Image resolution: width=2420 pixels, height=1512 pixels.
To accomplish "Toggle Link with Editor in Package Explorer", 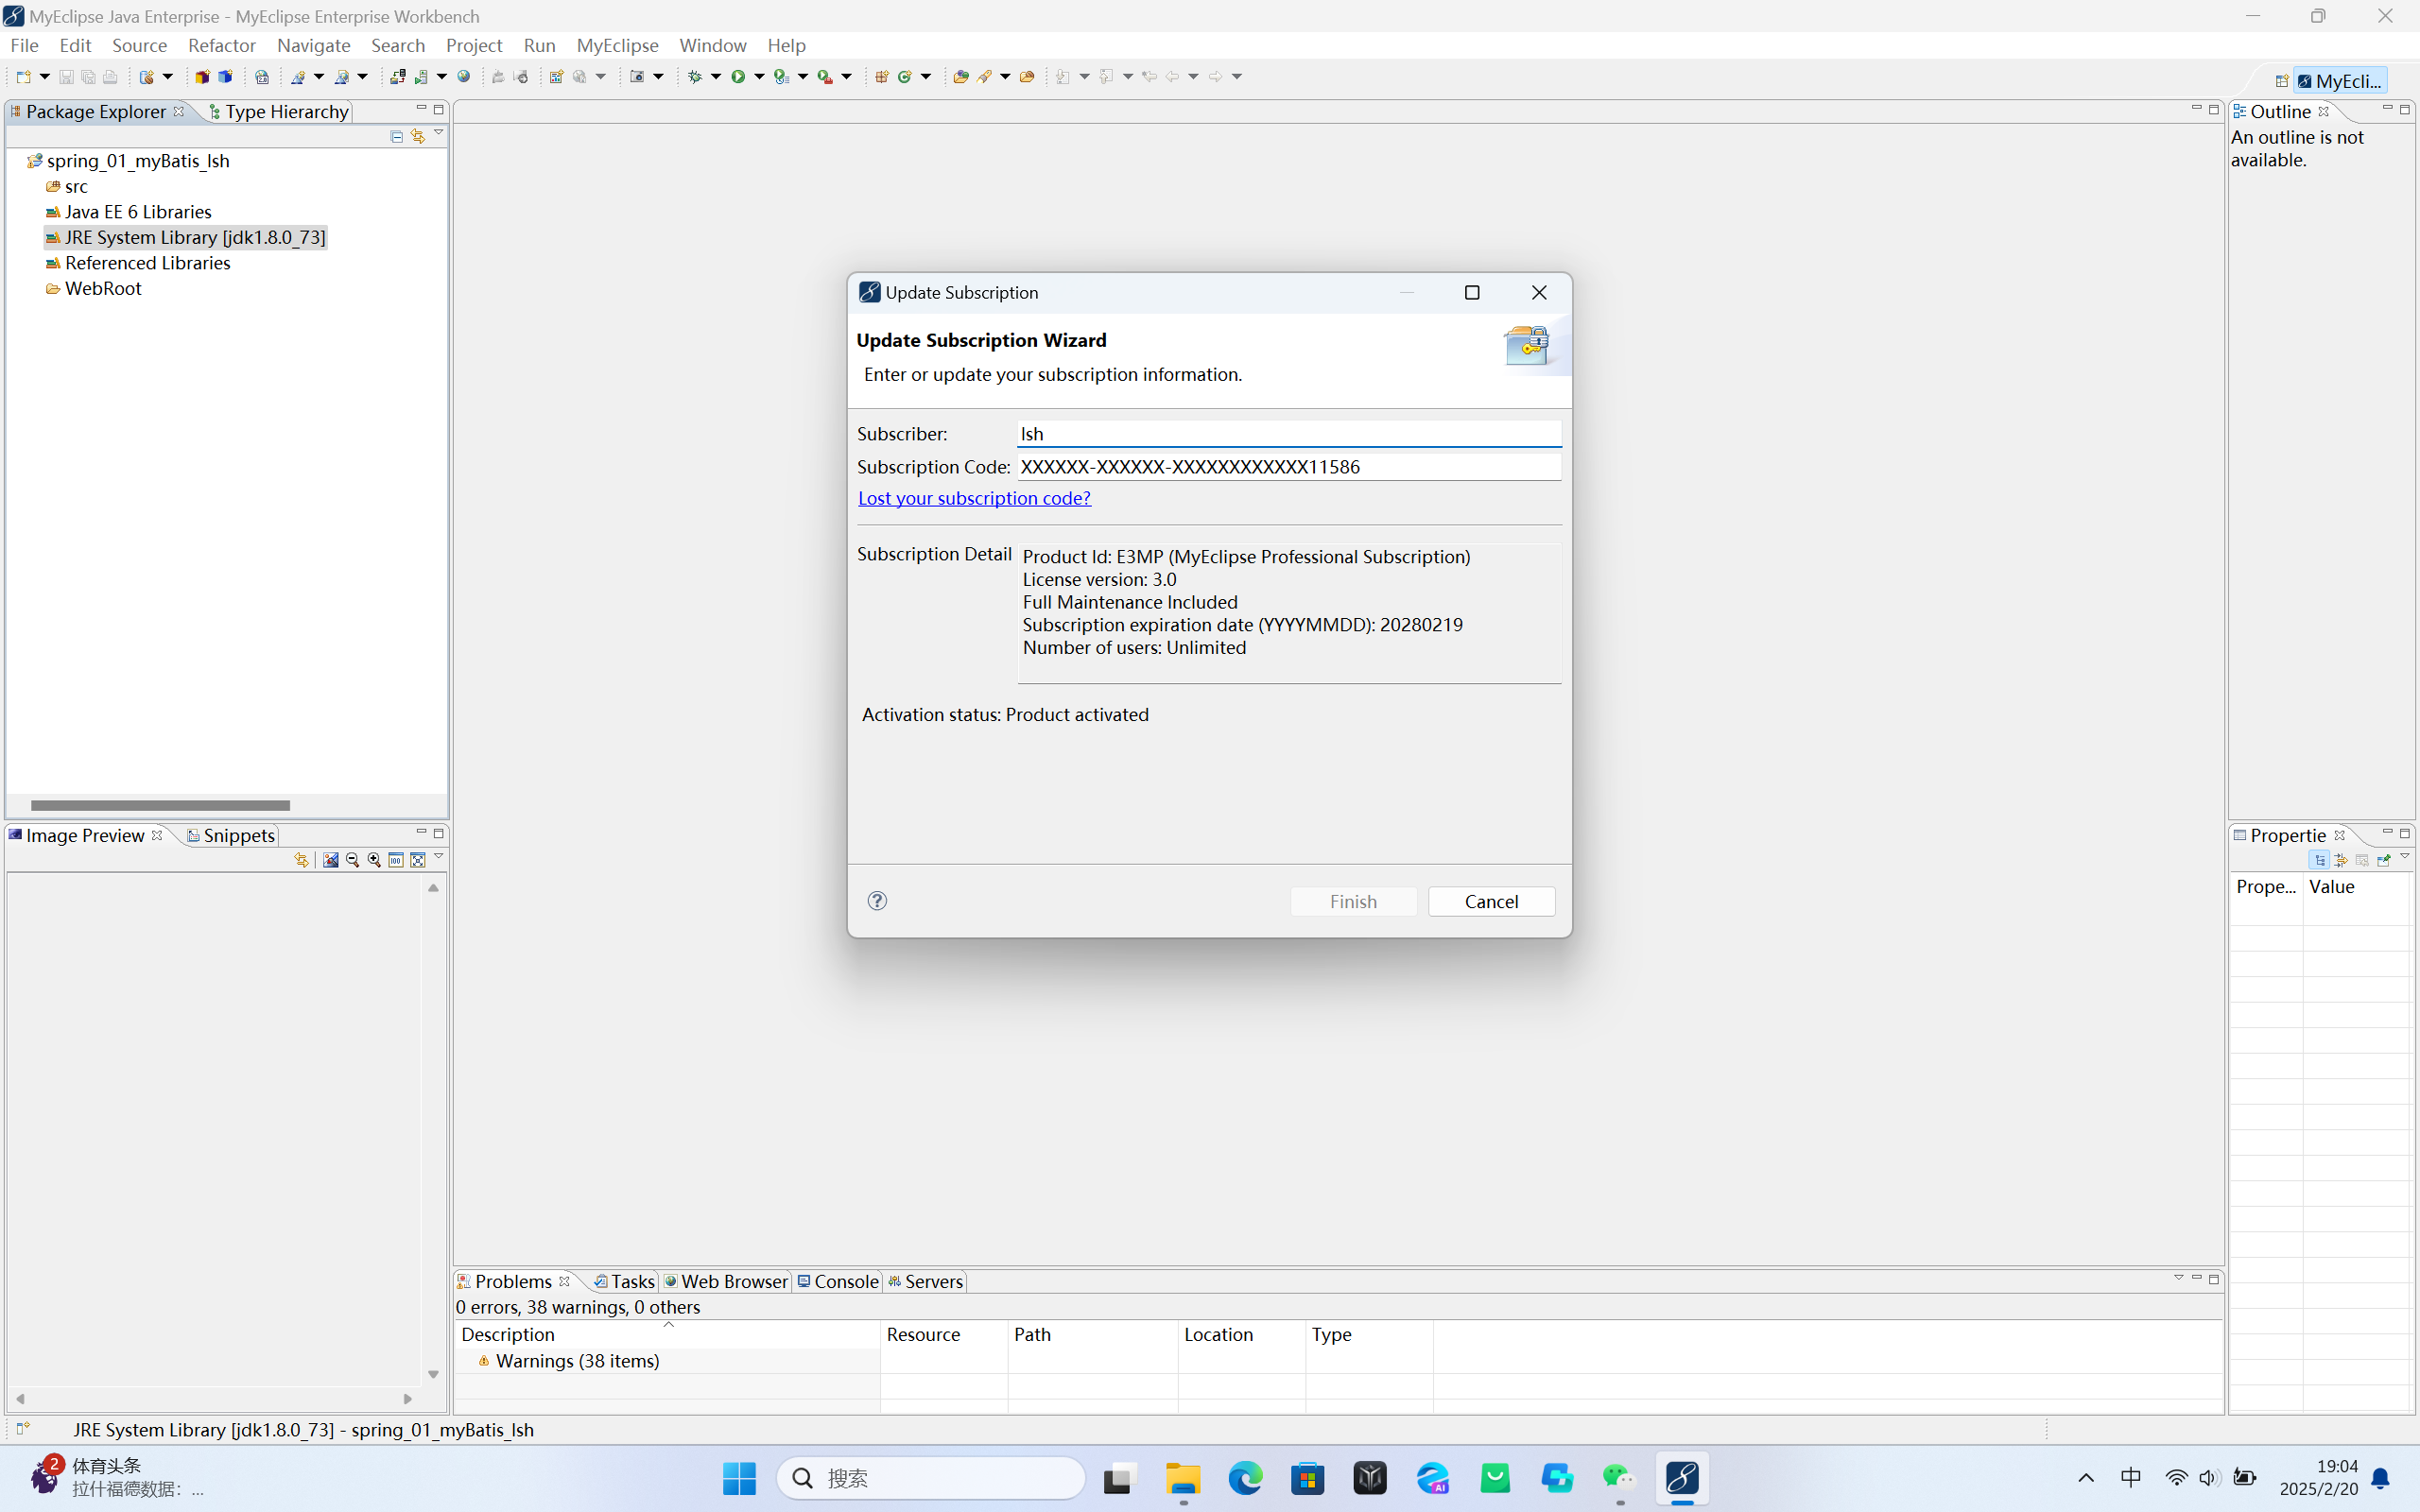I will pyautogui.click(x=418, y=136).
